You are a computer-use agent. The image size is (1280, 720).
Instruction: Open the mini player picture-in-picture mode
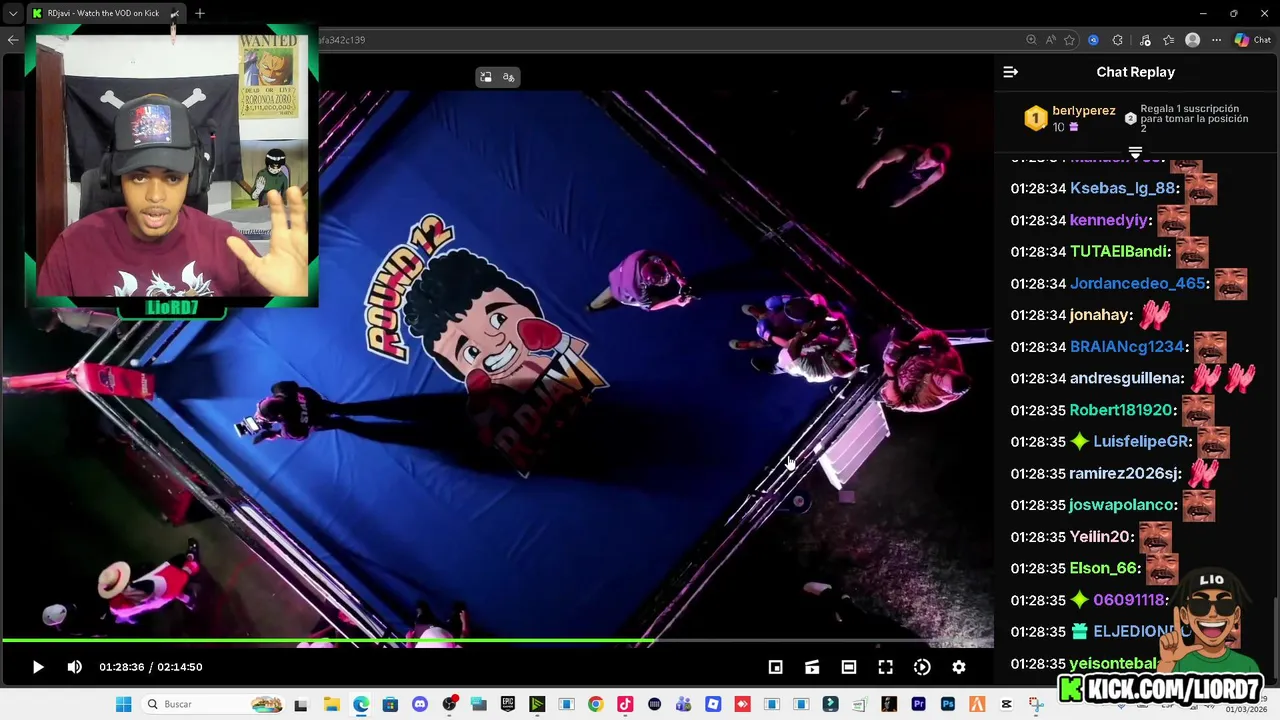[775, 667]
